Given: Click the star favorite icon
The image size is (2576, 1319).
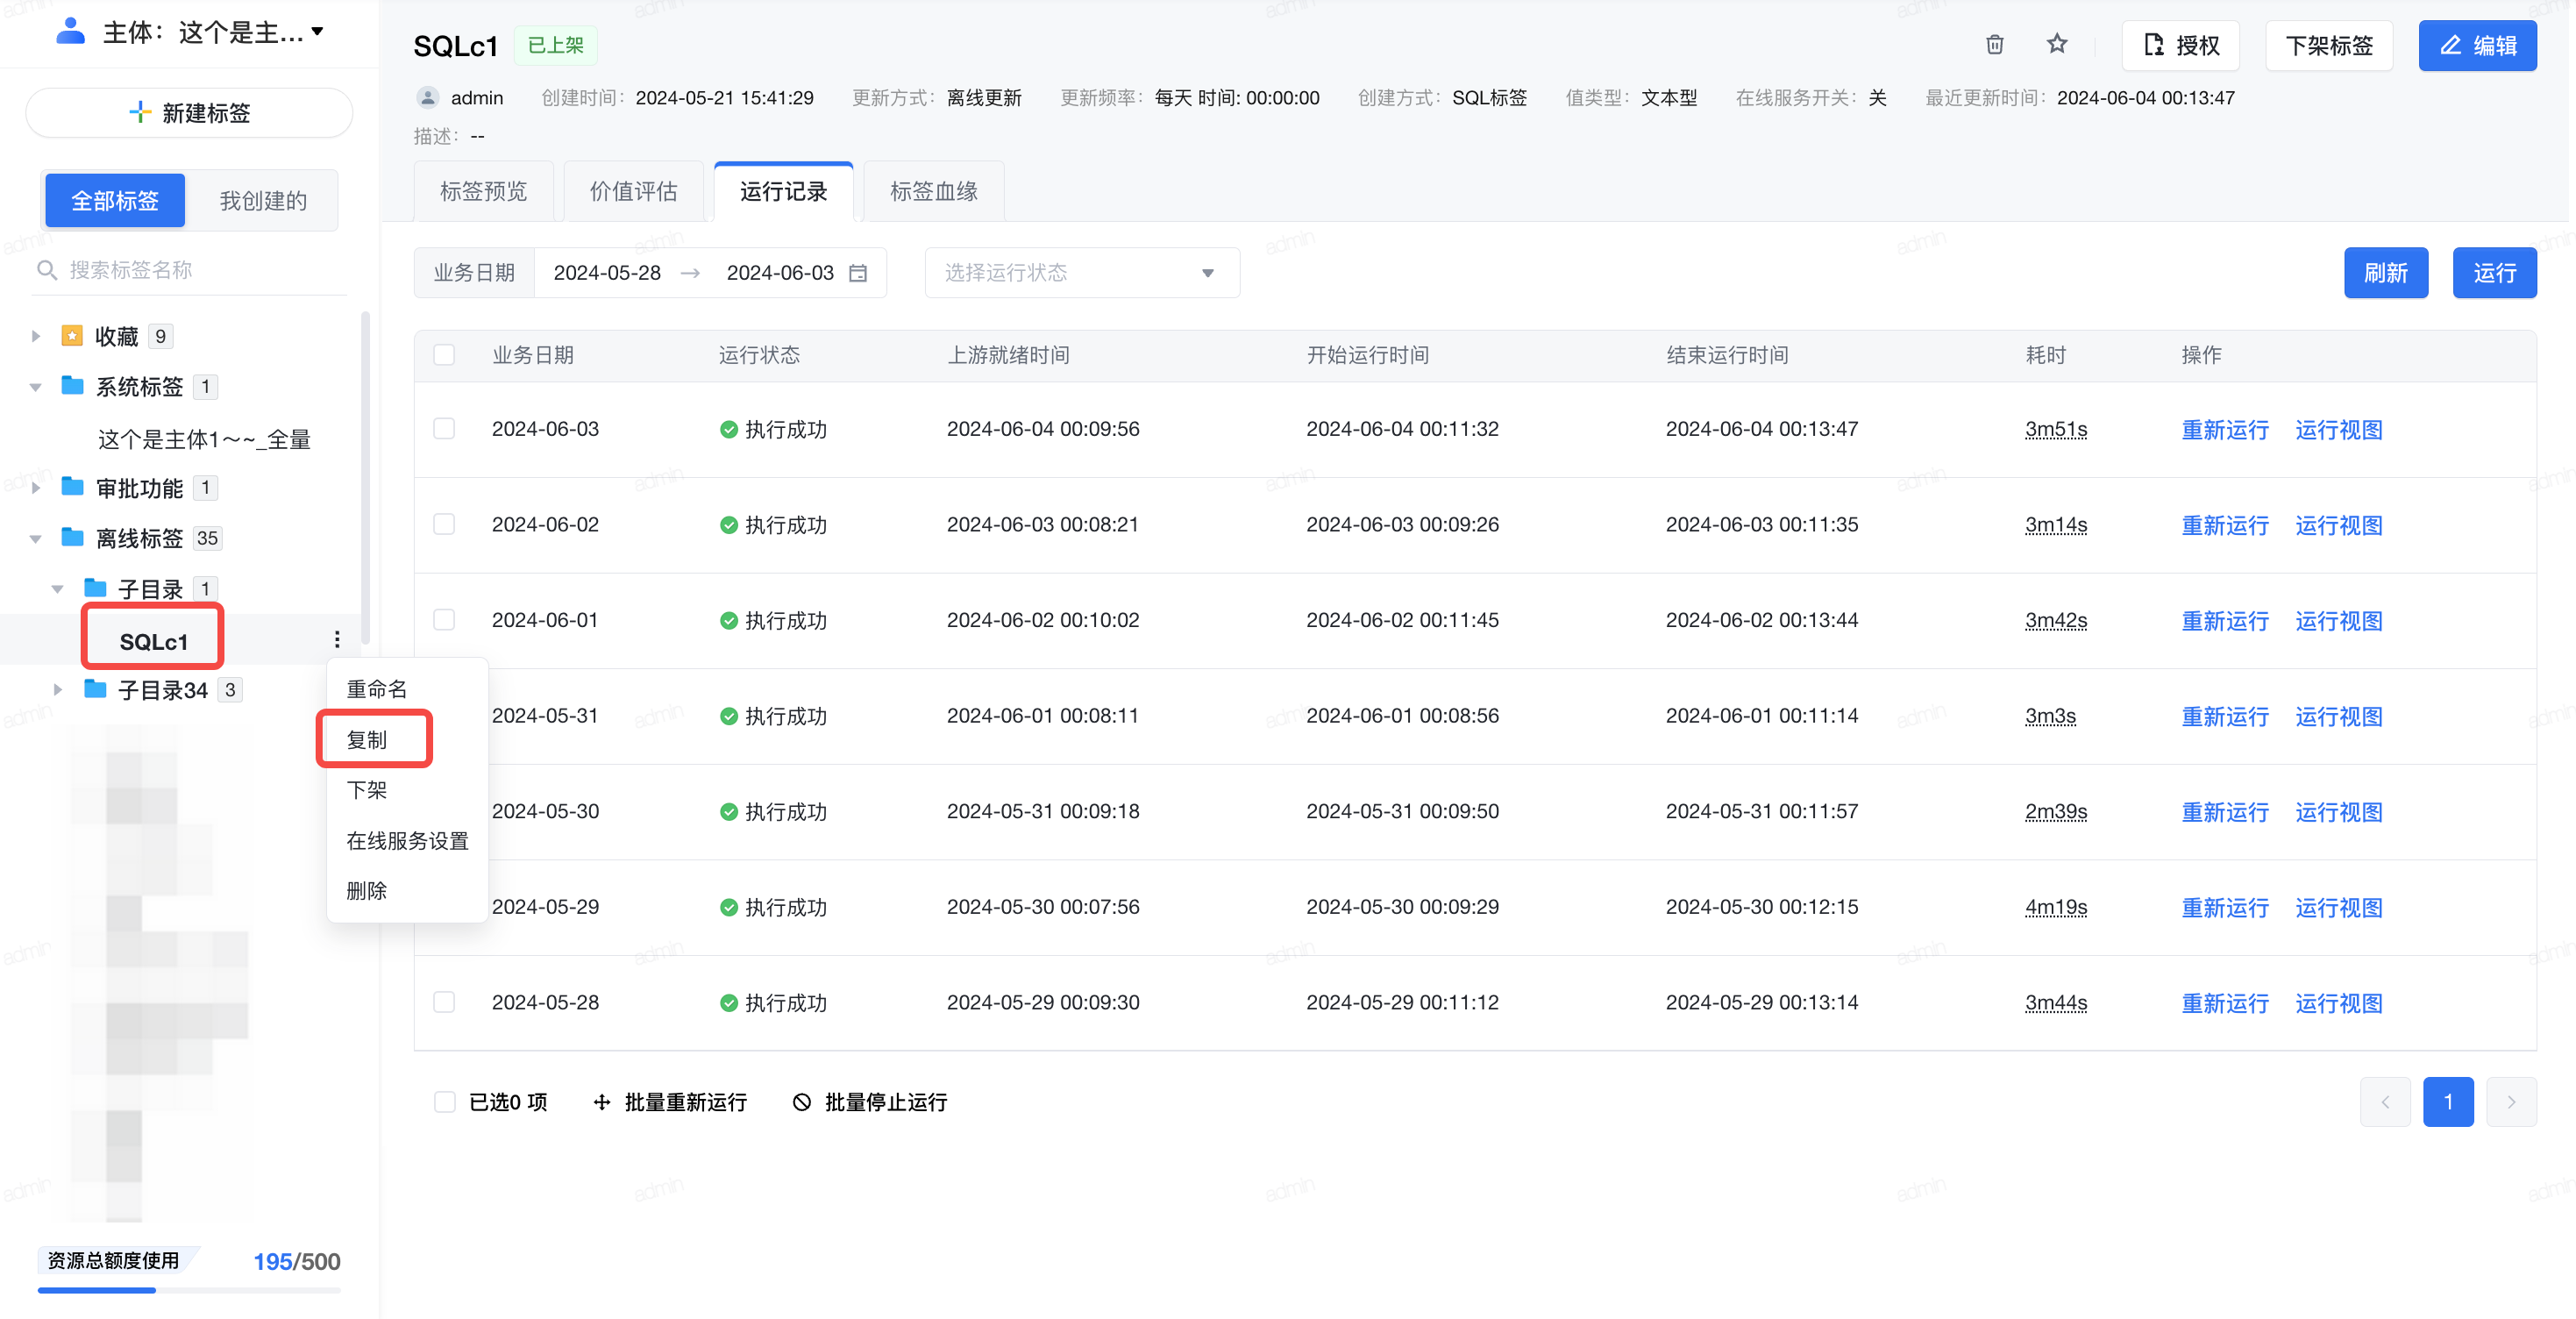Looking at the screenshot, I should (x=2056, y=44).
